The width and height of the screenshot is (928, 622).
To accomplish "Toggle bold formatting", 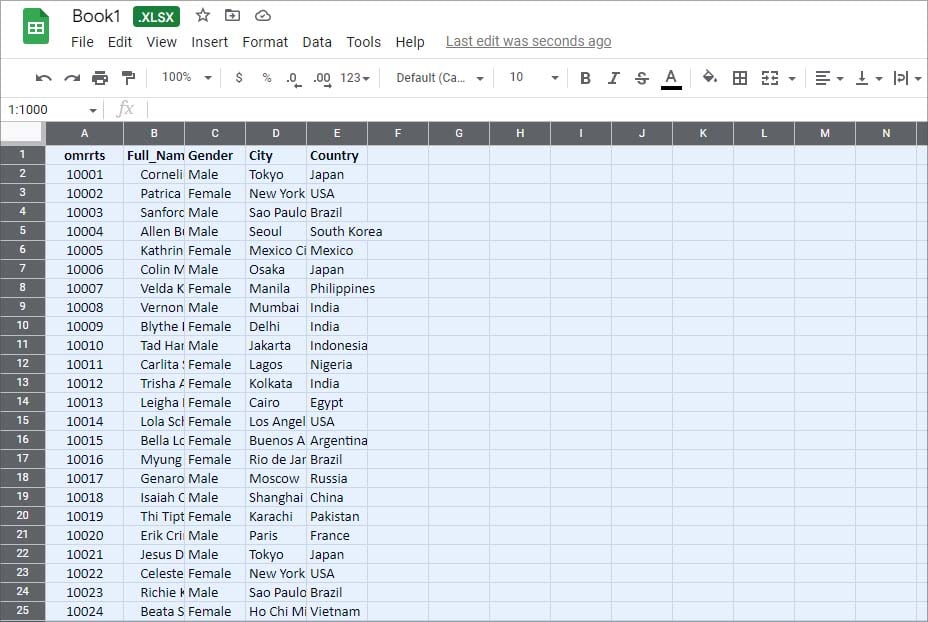I will pos(585,78).
